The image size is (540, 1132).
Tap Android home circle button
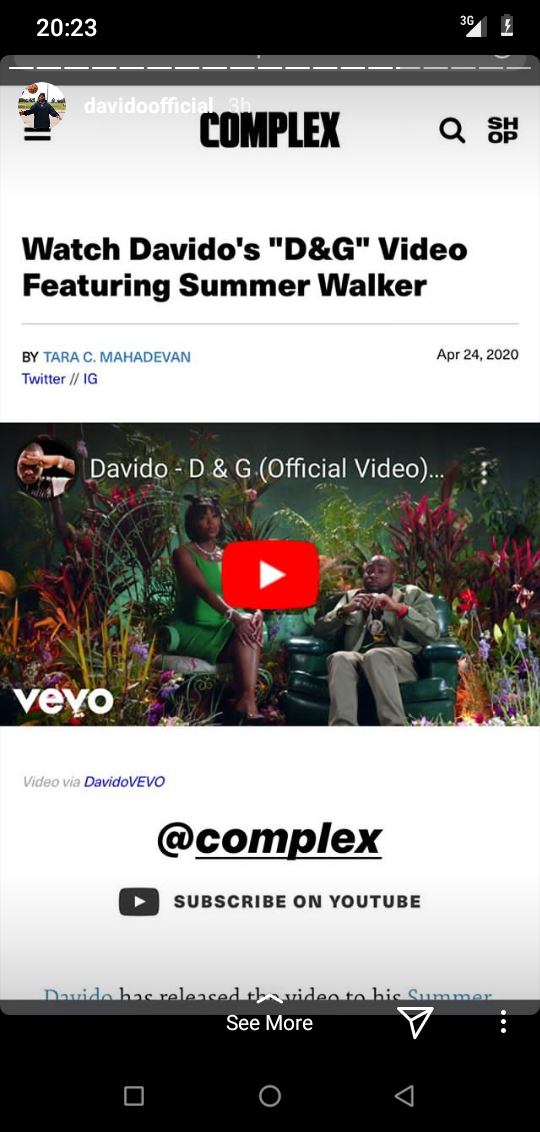(269, 1096)
